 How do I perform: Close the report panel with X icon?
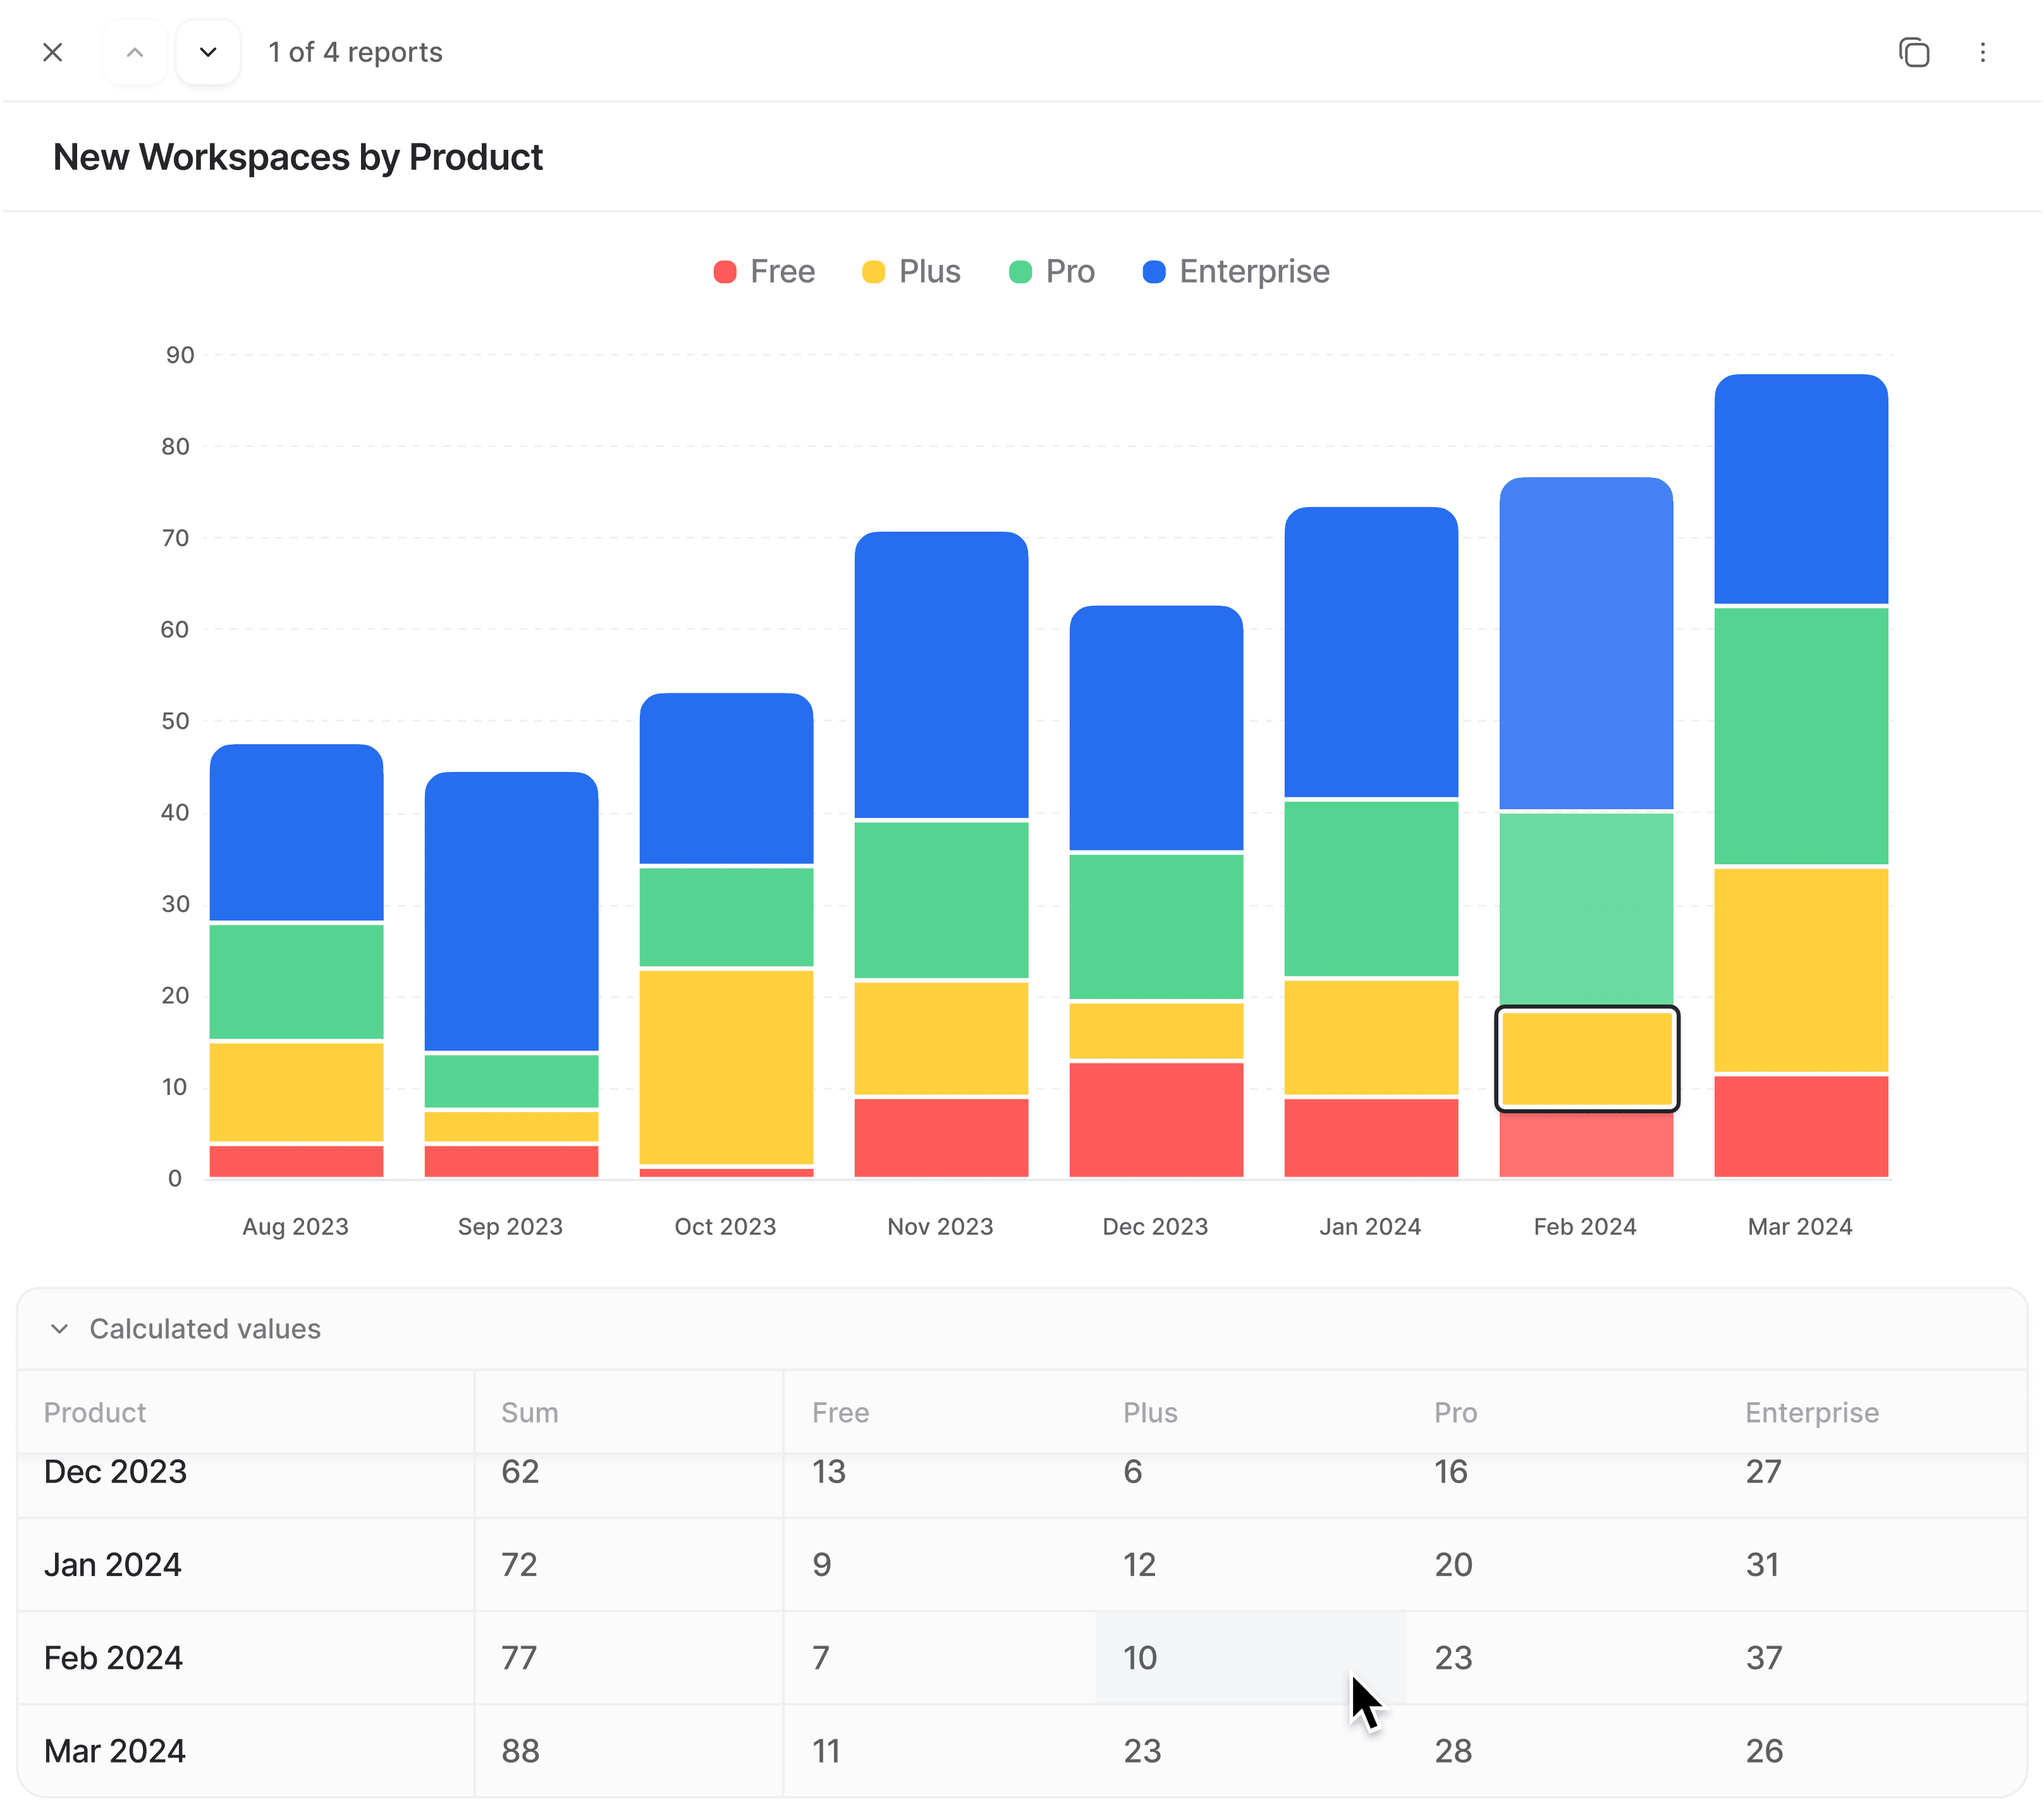click(x=53, y=52)
